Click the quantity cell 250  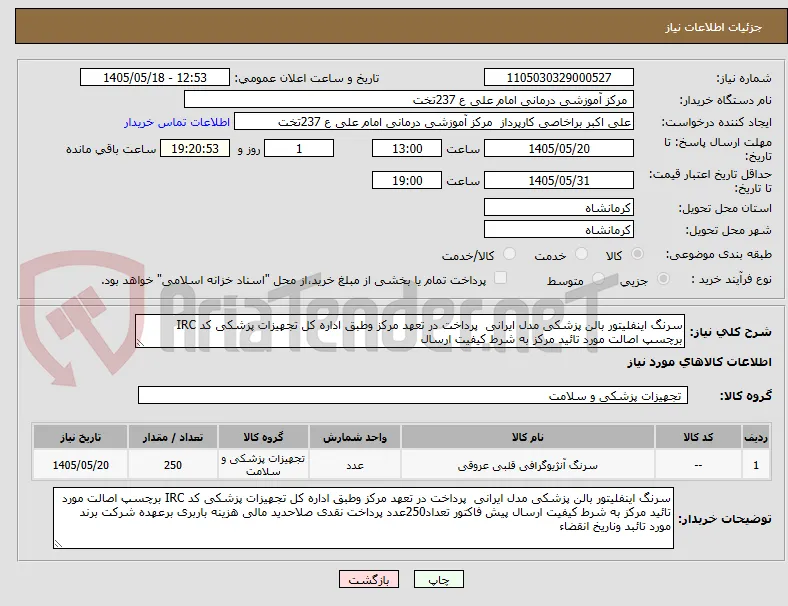[173, 465]
